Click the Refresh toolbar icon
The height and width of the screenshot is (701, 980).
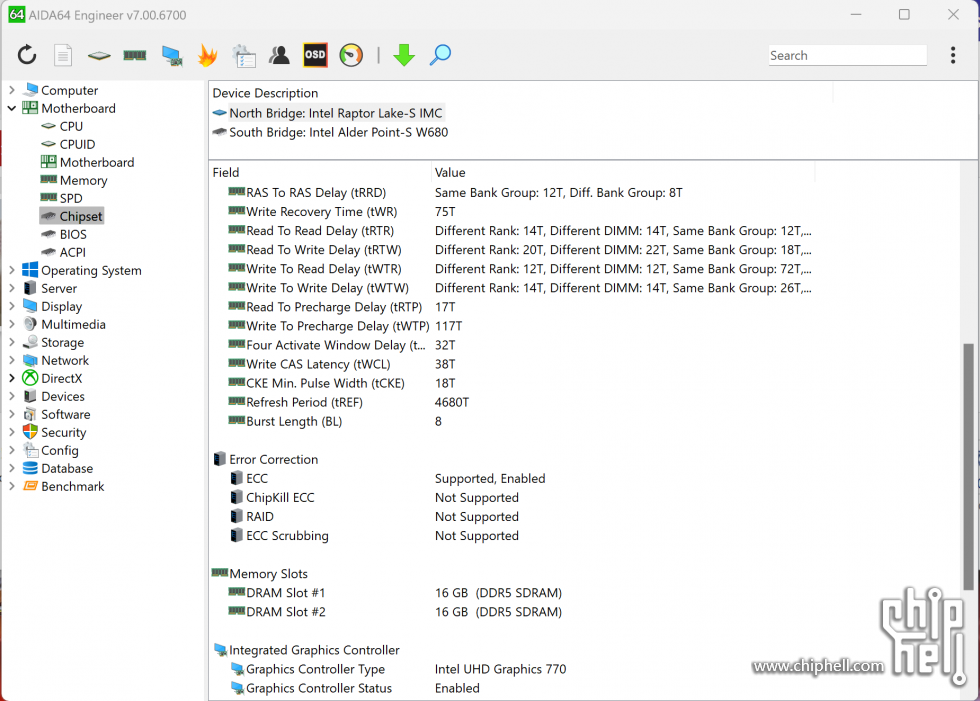27,55
